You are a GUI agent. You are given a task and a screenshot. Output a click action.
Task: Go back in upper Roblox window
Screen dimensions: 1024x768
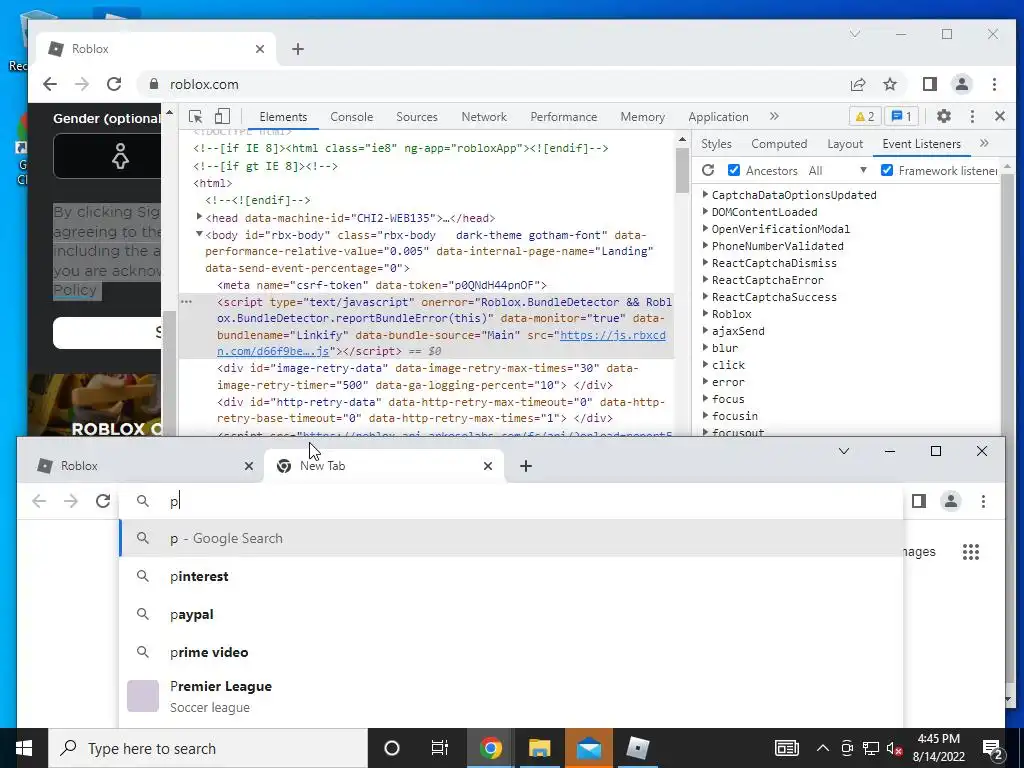(50, 84)
